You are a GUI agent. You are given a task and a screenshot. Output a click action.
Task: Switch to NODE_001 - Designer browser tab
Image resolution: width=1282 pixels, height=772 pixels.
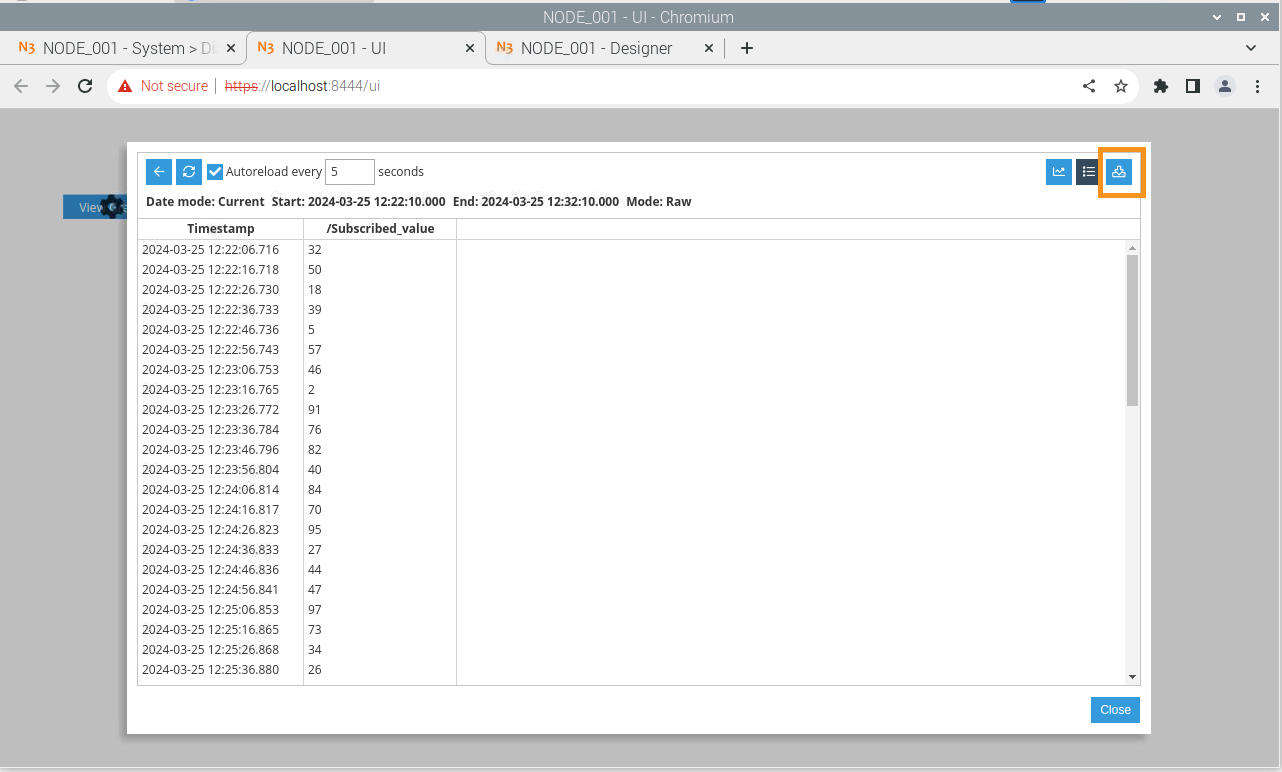596,48
